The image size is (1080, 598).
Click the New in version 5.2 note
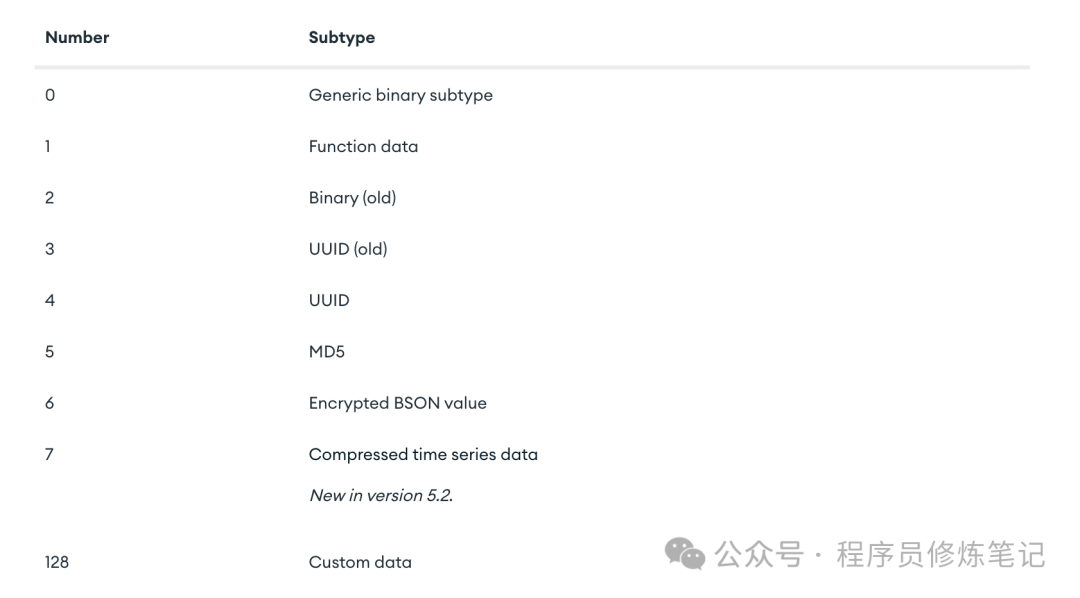[380, 495]
